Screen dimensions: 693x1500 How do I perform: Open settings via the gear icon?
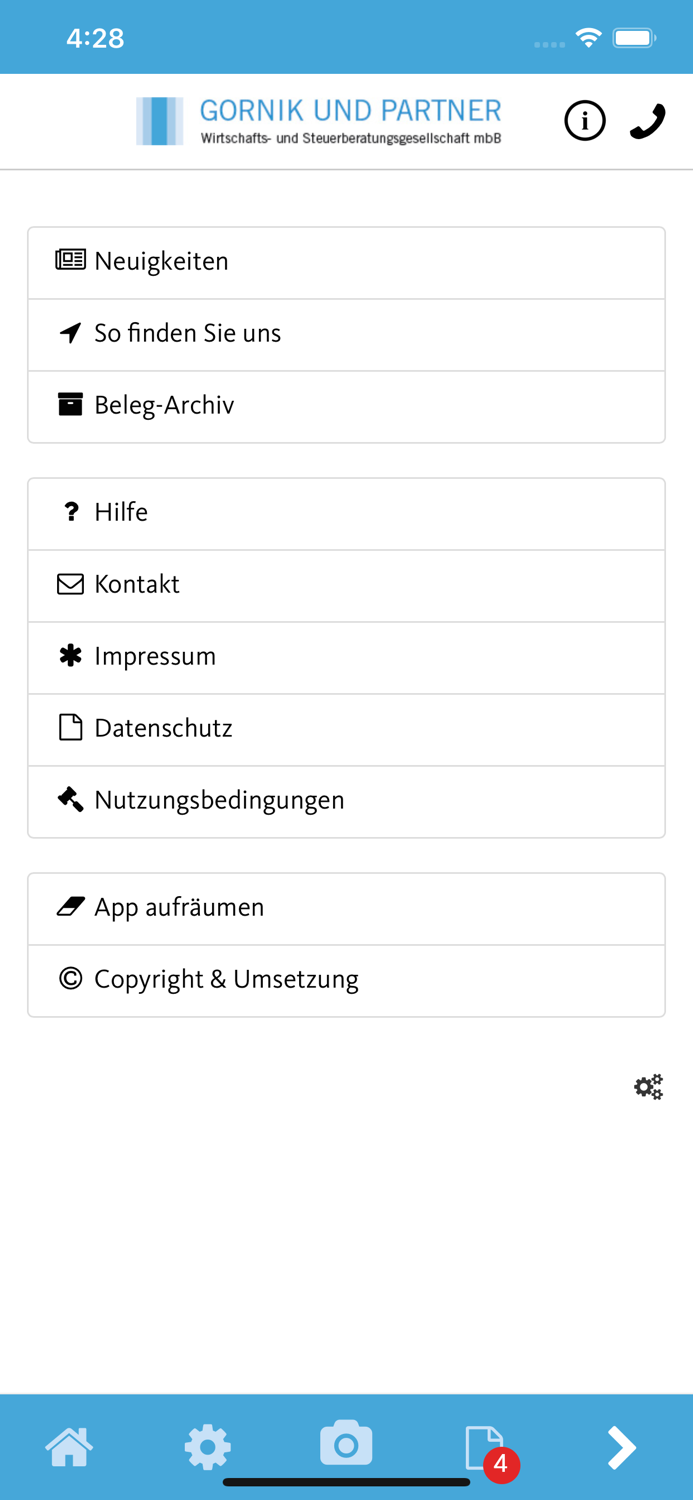[x=207, y=1447]
